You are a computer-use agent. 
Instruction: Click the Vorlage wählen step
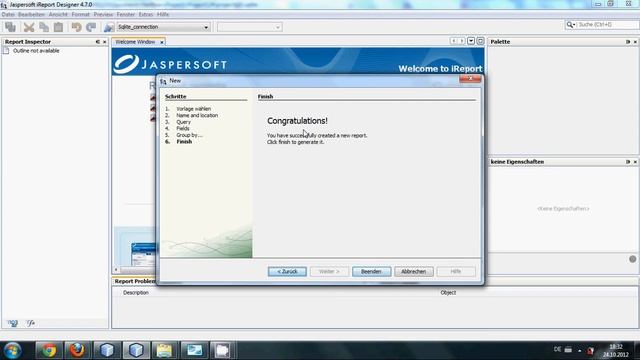(193, 109)
